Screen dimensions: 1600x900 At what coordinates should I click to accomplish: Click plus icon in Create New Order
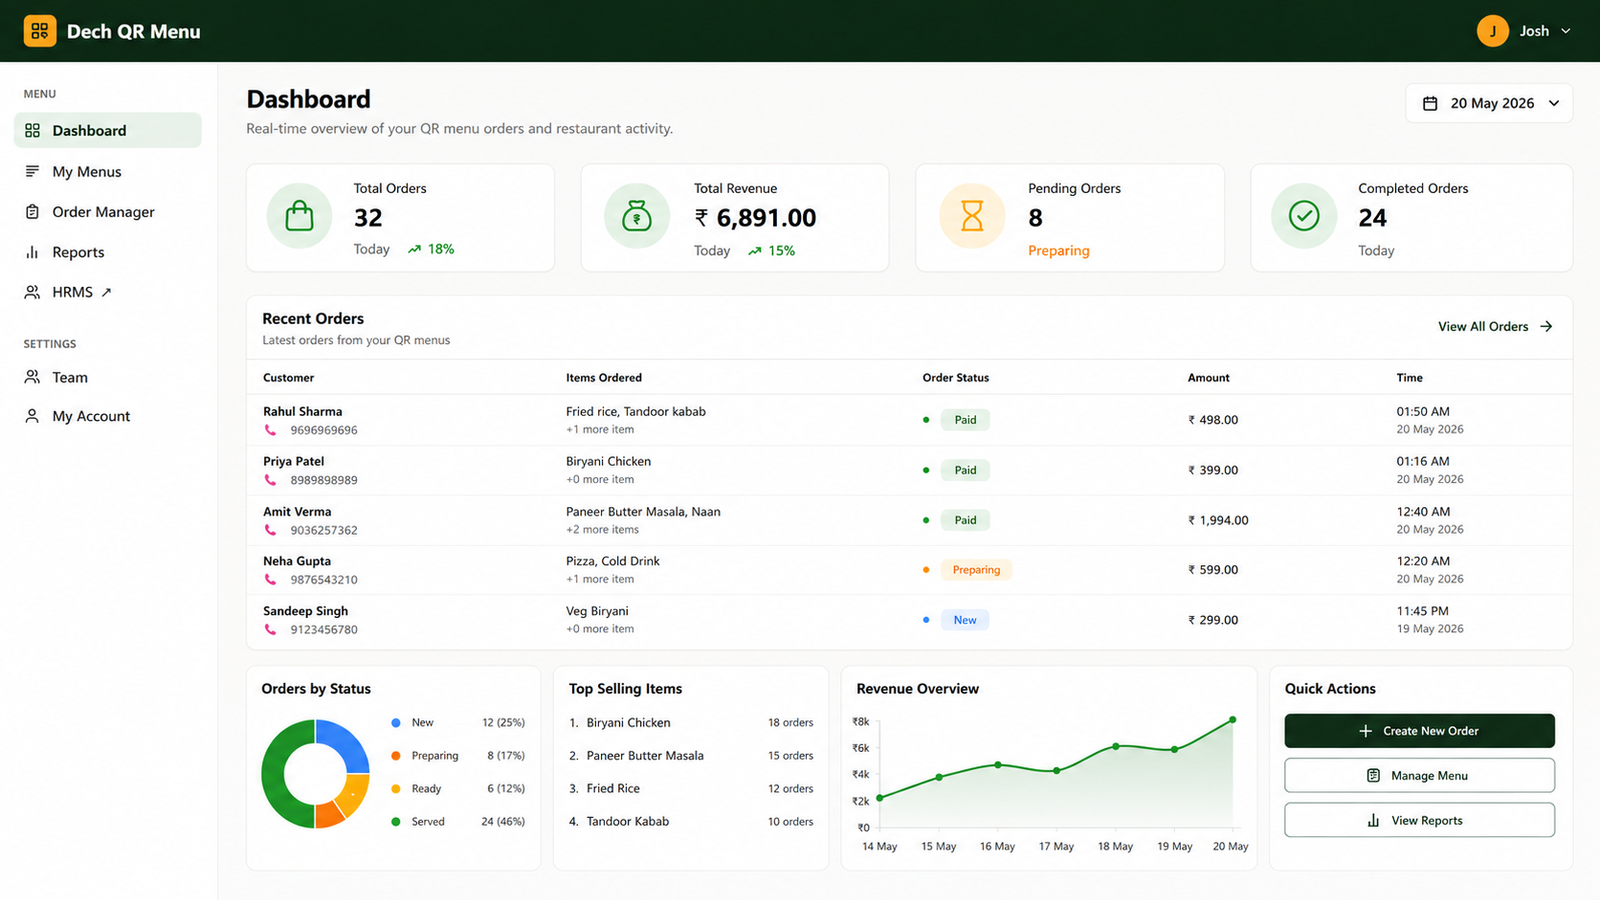click(1366, 731)
